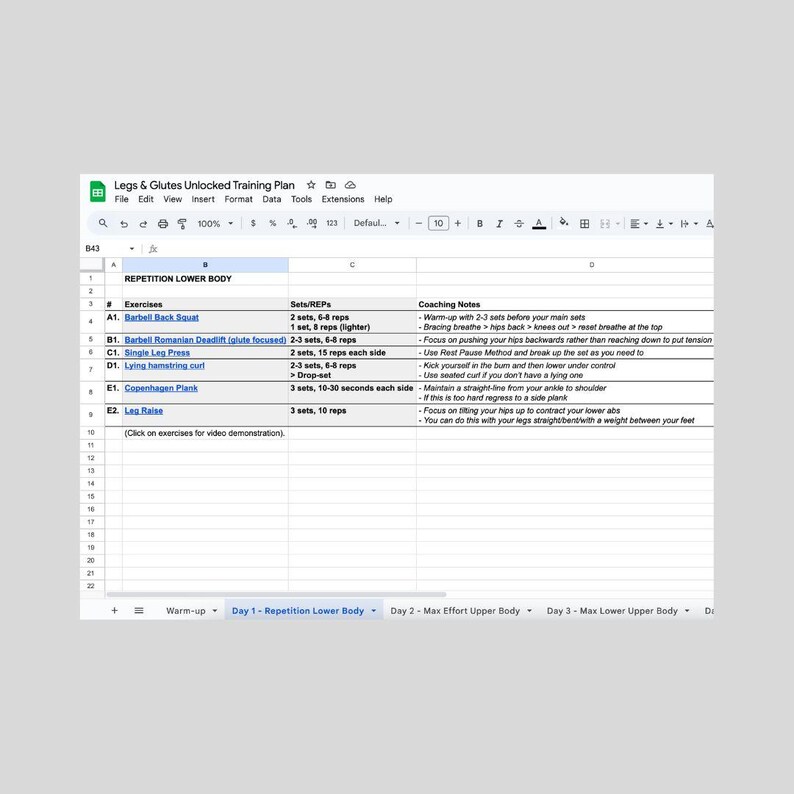
Task: Click the font size input field
Action: click(438, 223)
